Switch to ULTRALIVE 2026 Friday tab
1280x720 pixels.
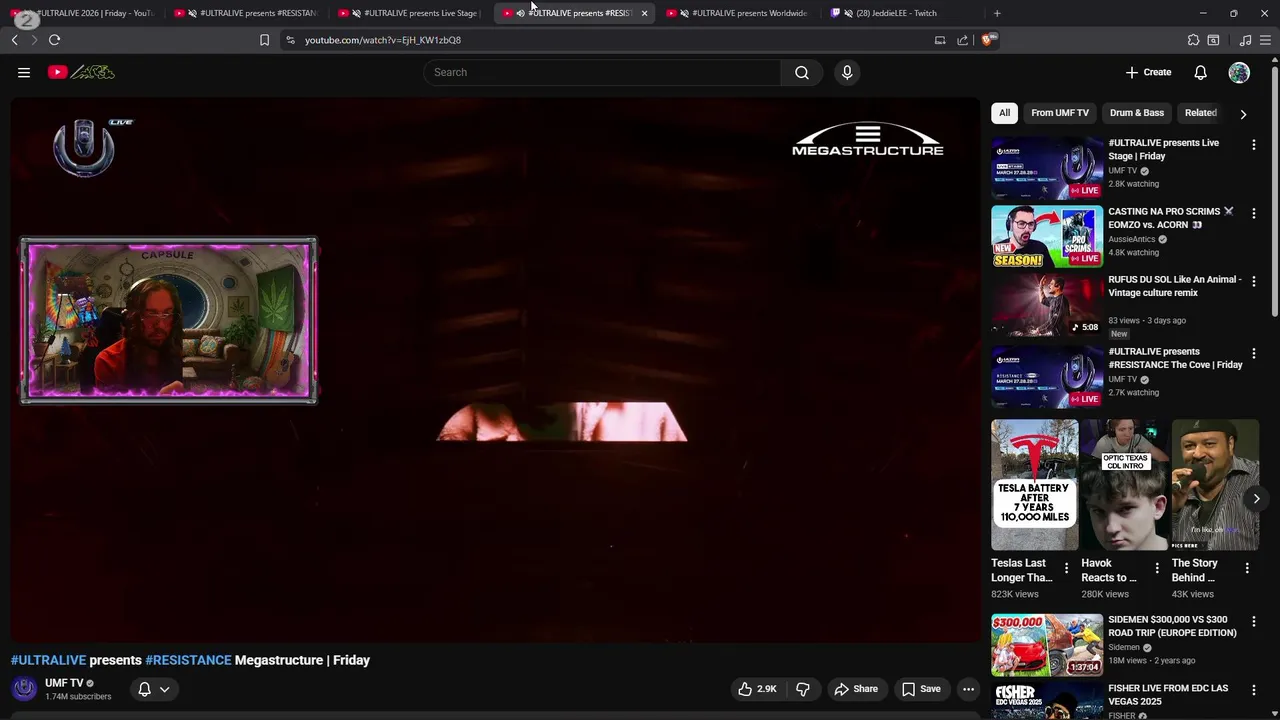coord(85,13)
